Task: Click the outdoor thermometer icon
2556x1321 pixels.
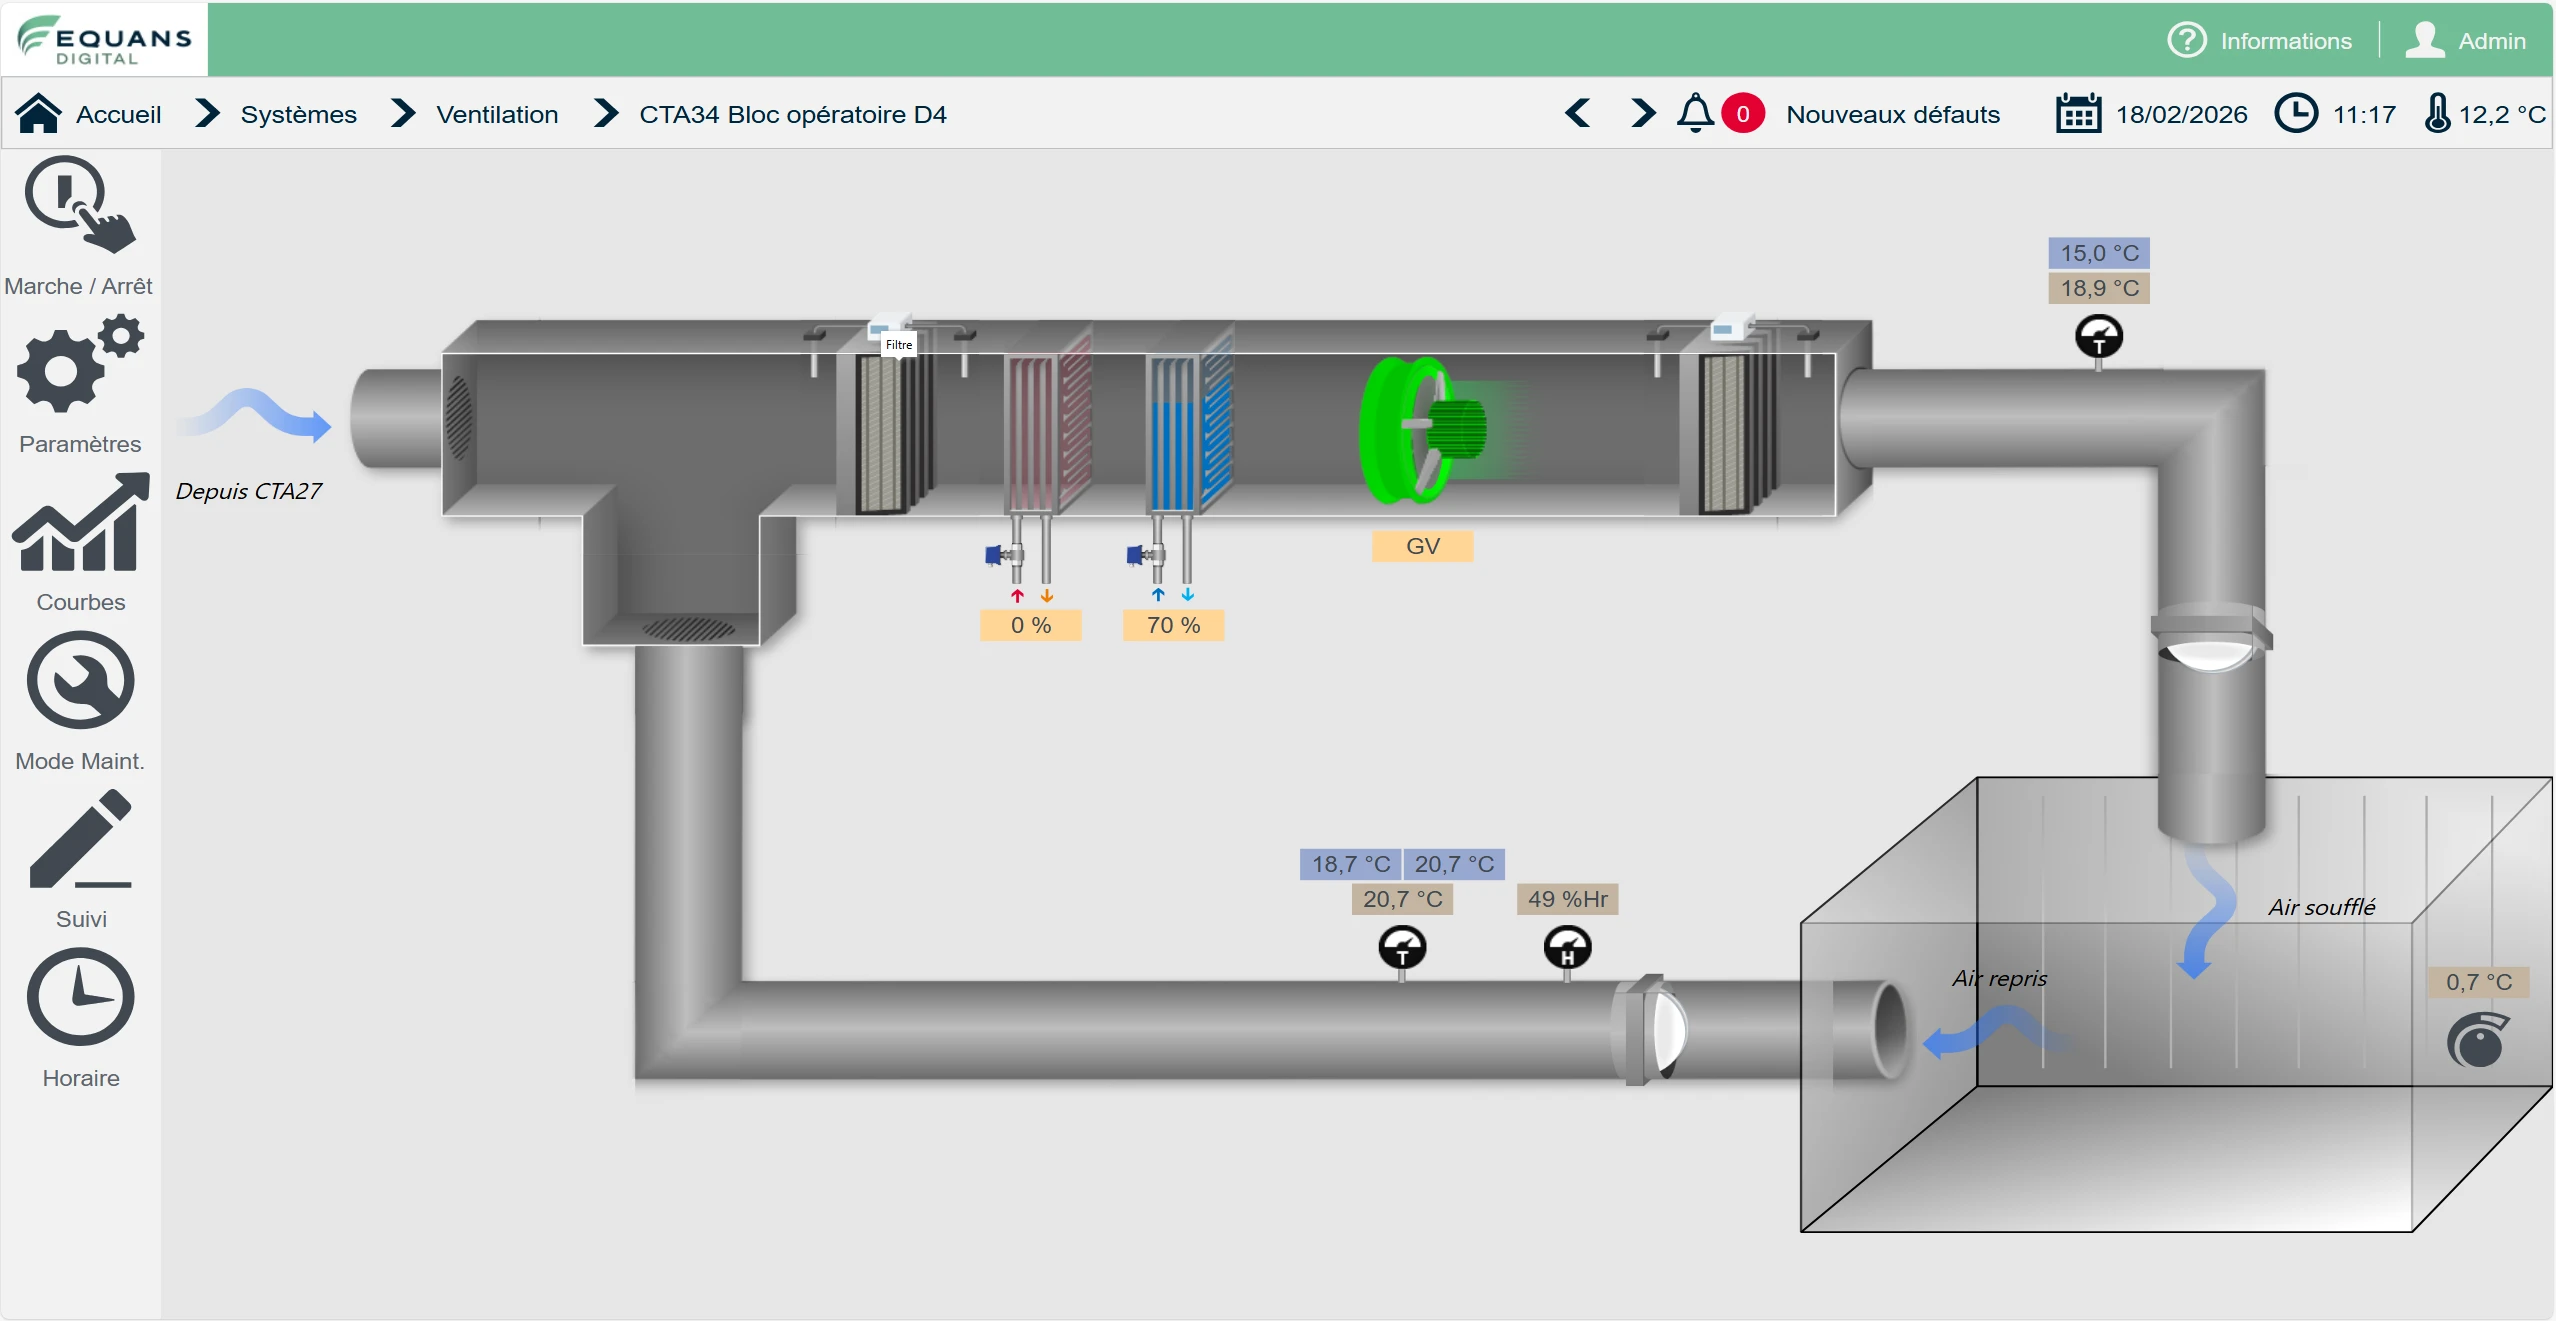Action: coord(2438,113)
